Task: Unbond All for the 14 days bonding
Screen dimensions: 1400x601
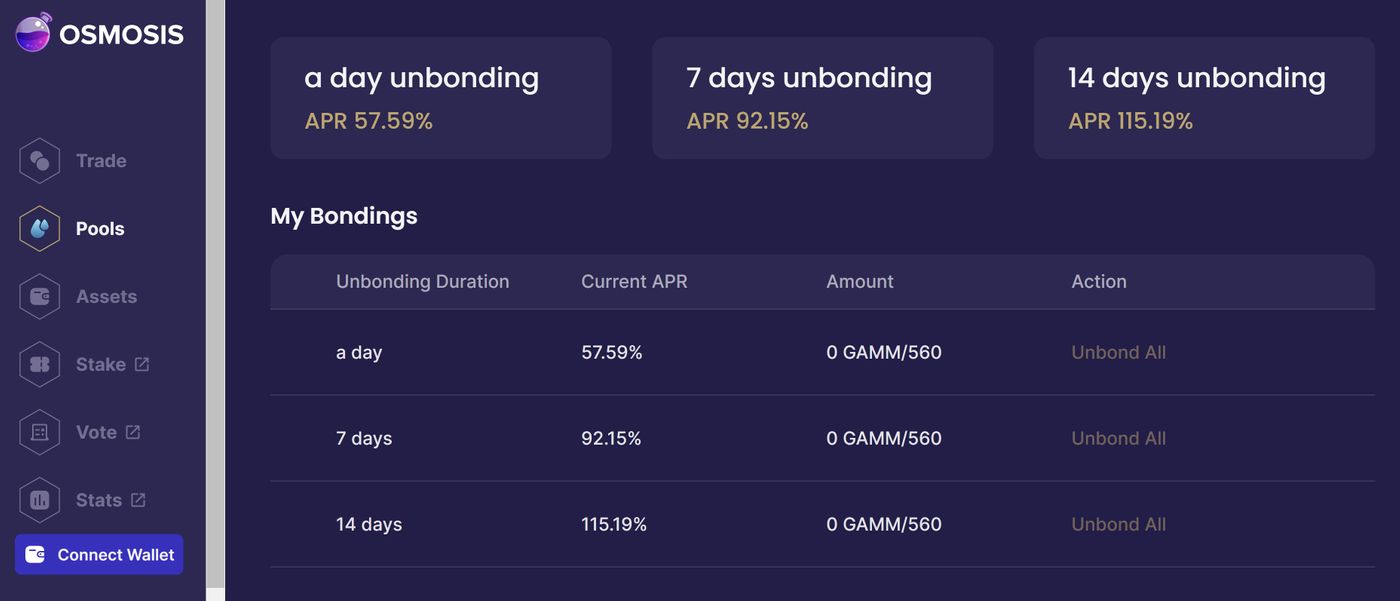Action: [x=1119, y=524]
